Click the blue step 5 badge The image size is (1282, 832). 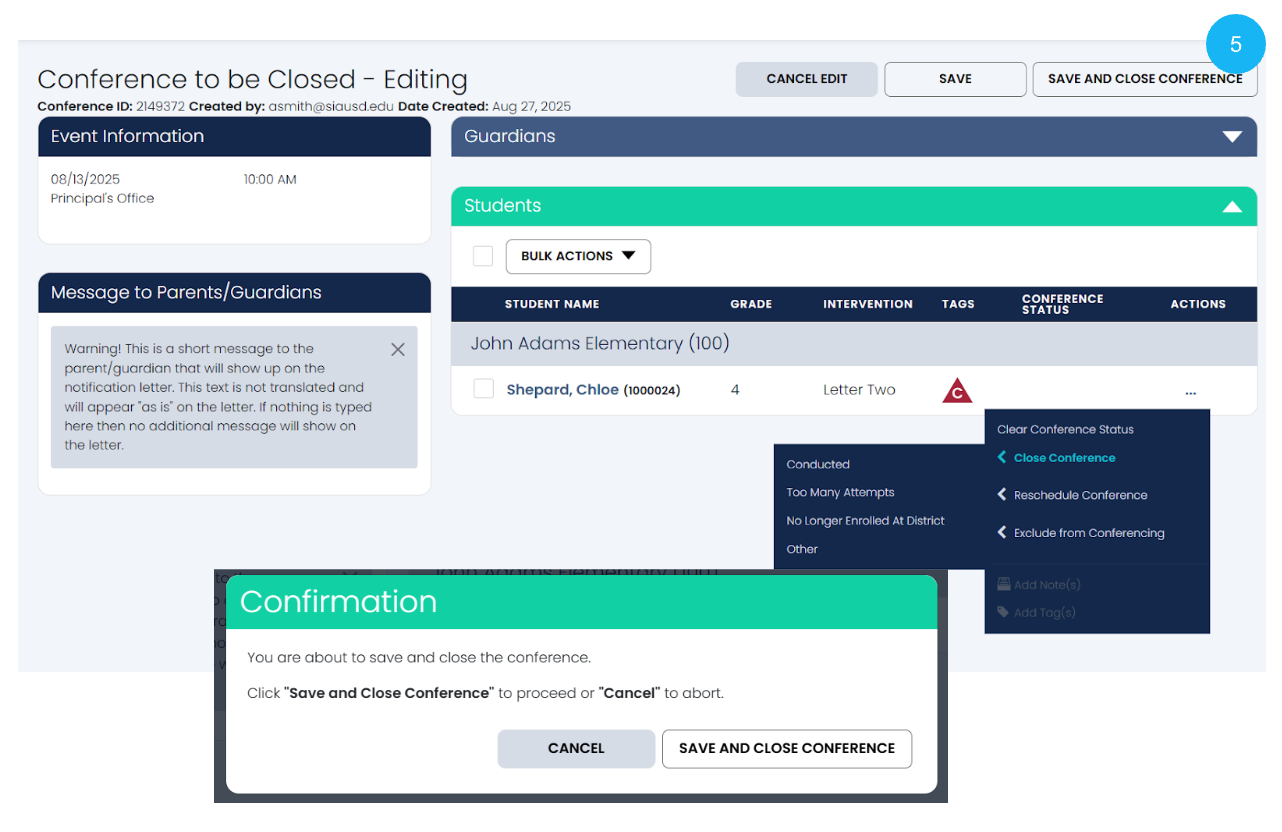point(1236,45)
